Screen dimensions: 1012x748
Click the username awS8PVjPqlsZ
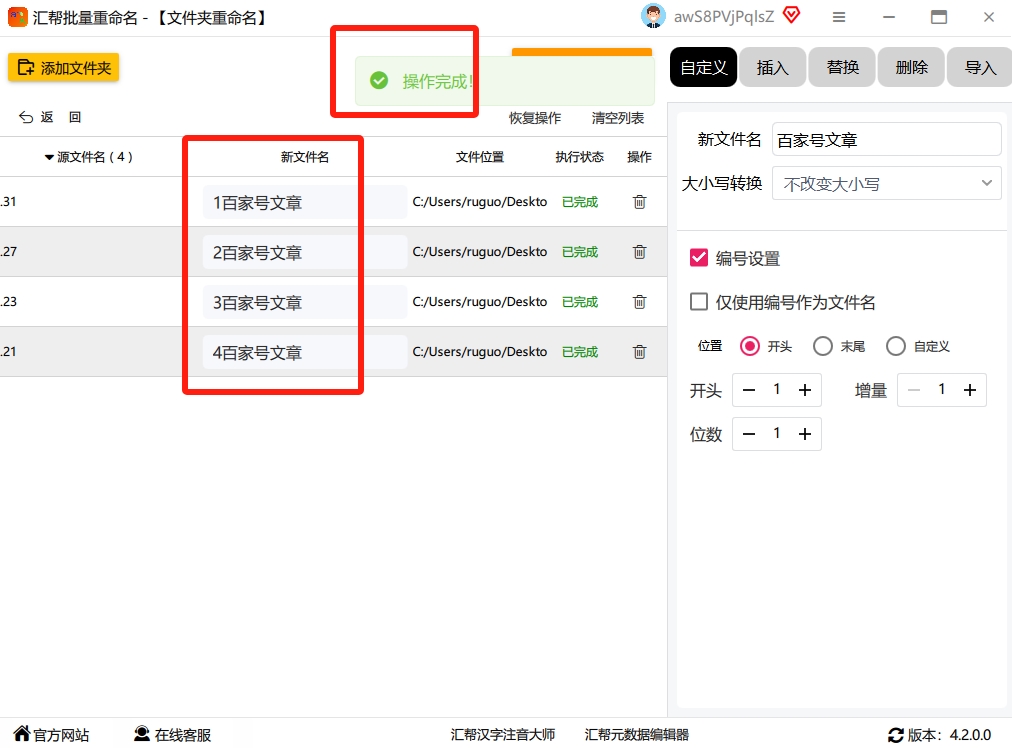724,17
